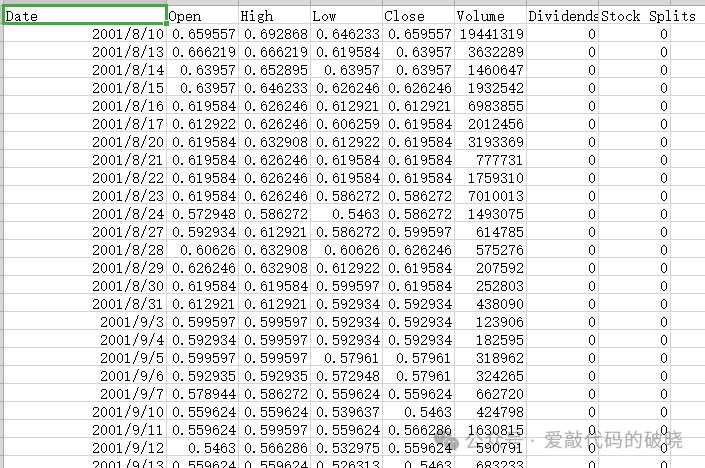Select the Date header cell
705x468 pixels.
point(85,16)
